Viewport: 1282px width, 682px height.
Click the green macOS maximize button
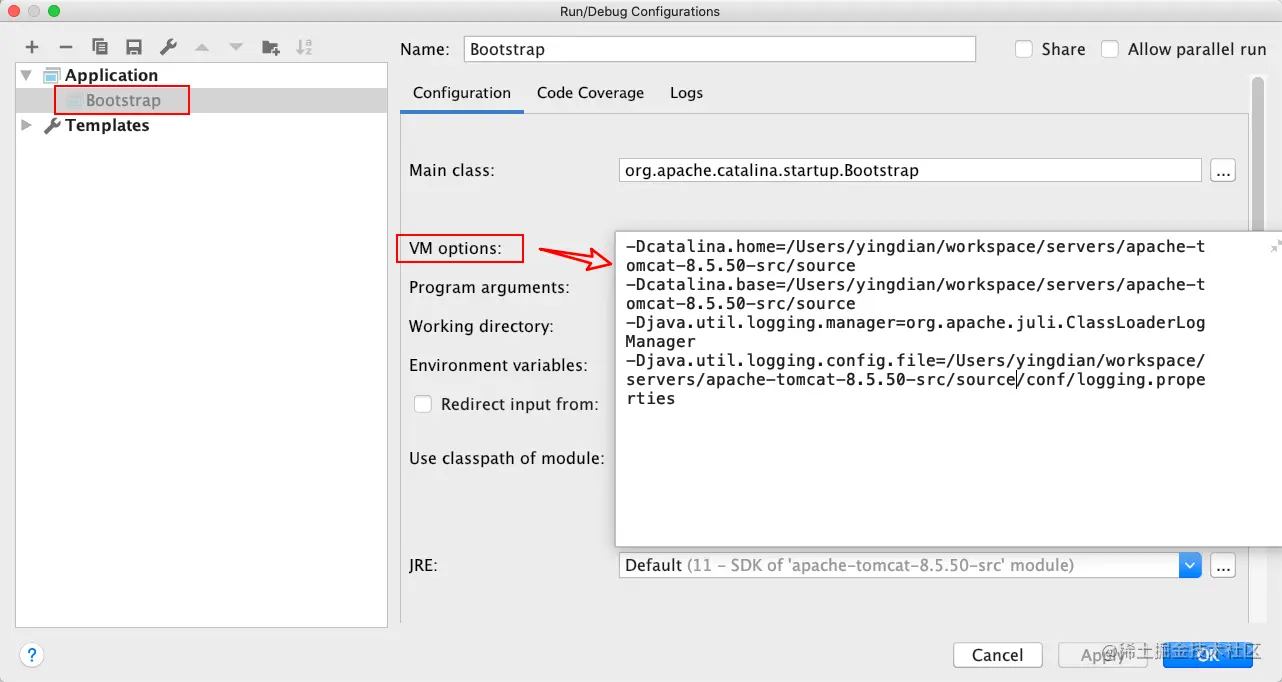[x=54, y=11]
